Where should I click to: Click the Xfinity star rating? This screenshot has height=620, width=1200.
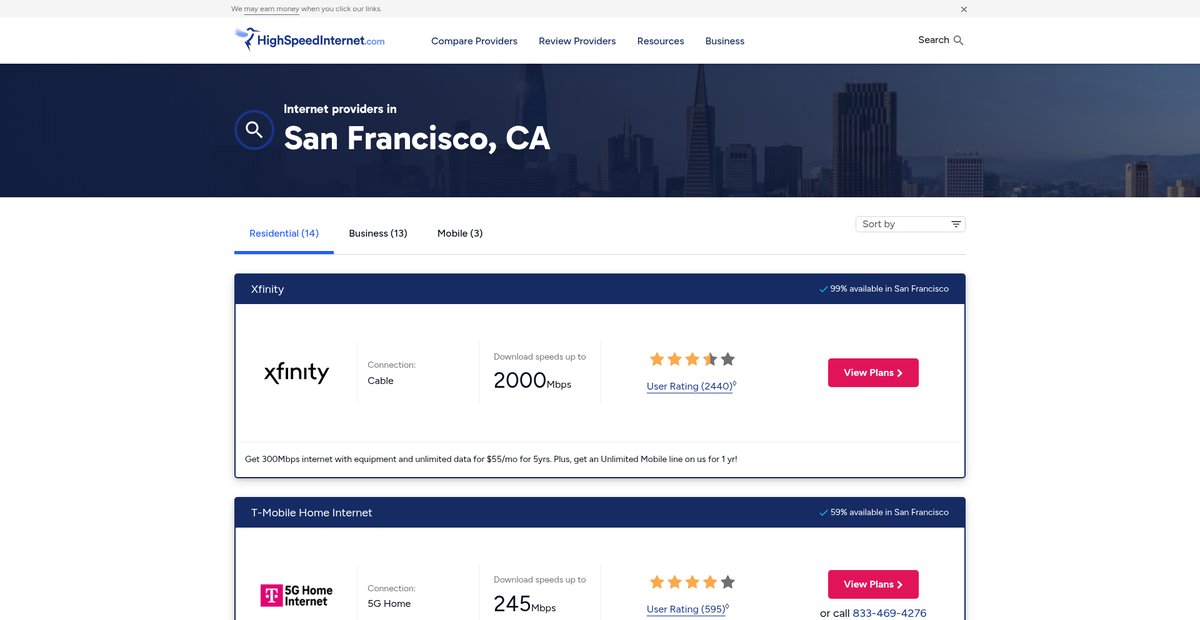click(x=692, y=359)
